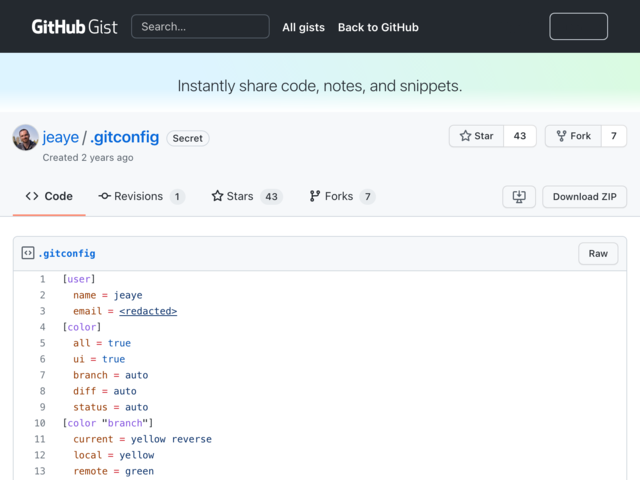Switch to the Revisions tab

[141, 196]
